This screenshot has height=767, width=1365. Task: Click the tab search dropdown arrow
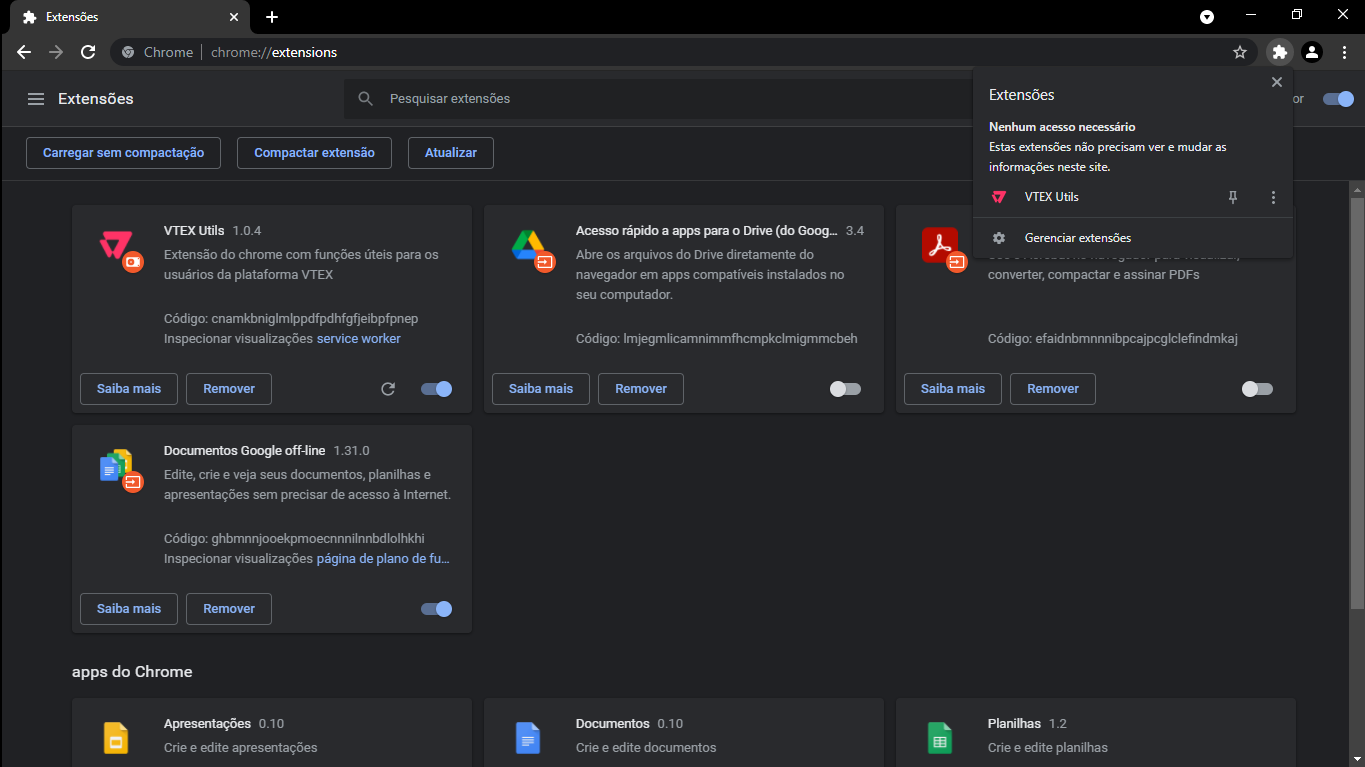(x=1207, y=17)
